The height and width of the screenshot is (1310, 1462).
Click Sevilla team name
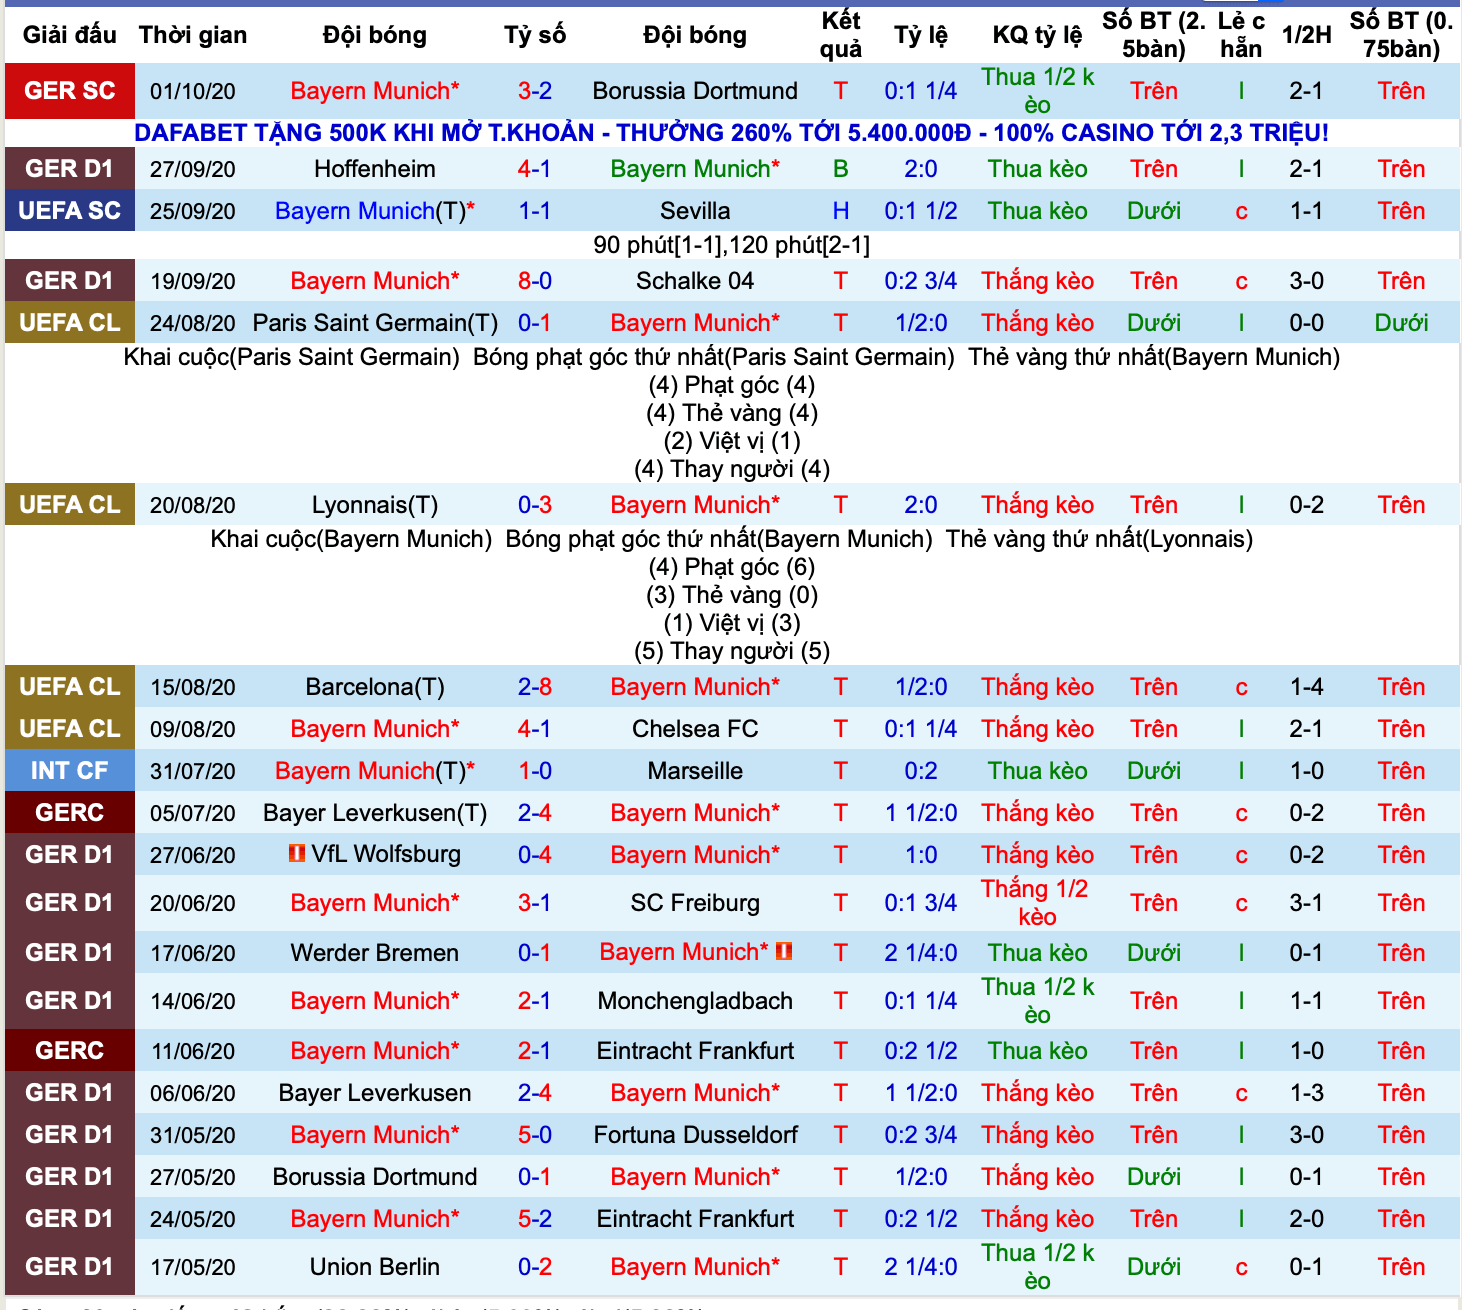[695, 211]
